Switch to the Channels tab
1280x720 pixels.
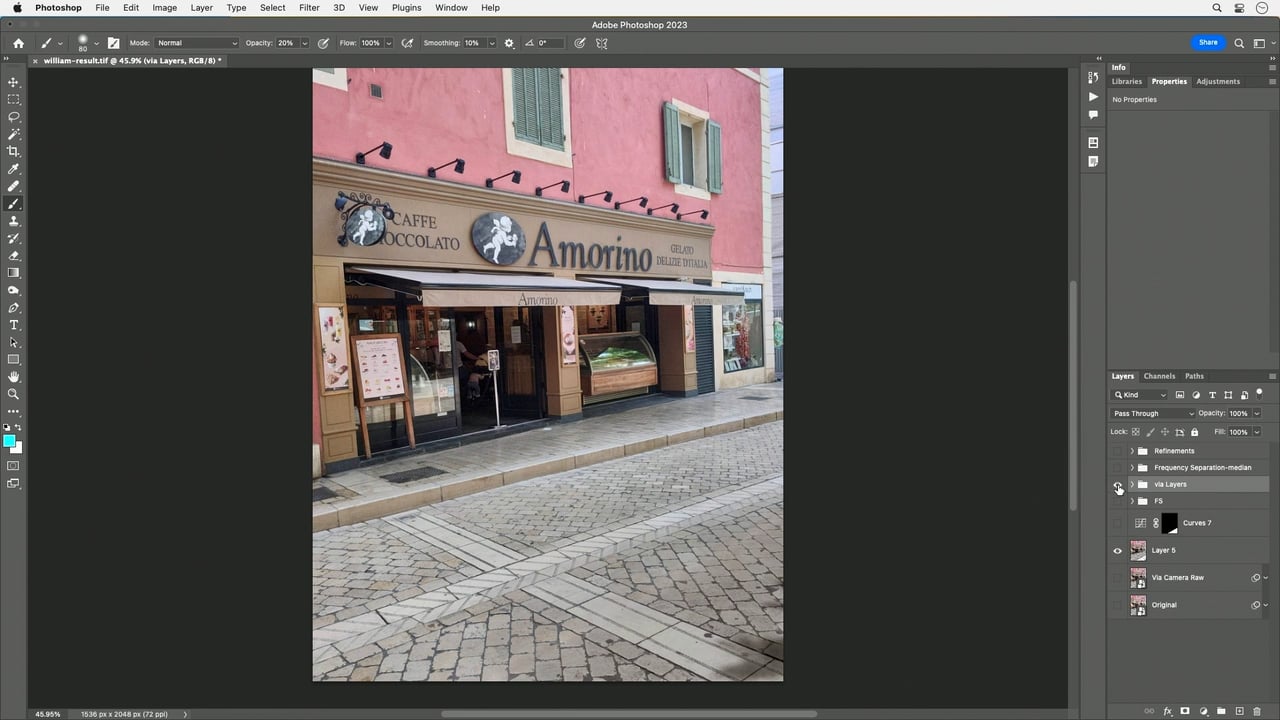pyautogui.click(x=1159, y=376)
